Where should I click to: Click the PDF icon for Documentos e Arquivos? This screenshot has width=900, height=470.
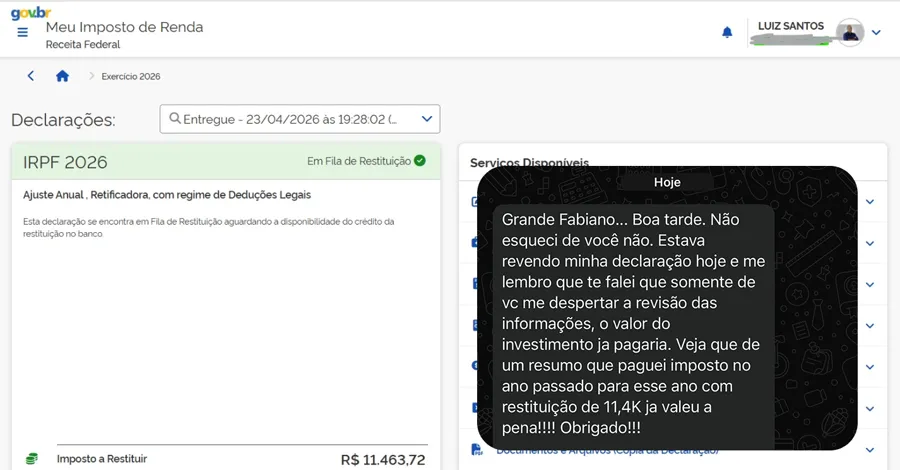pos(476,449)
